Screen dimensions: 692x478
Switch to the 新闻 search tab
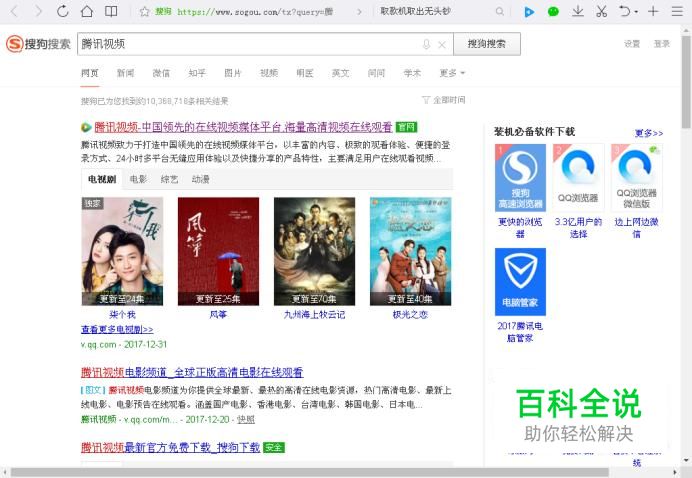(125, 73)
